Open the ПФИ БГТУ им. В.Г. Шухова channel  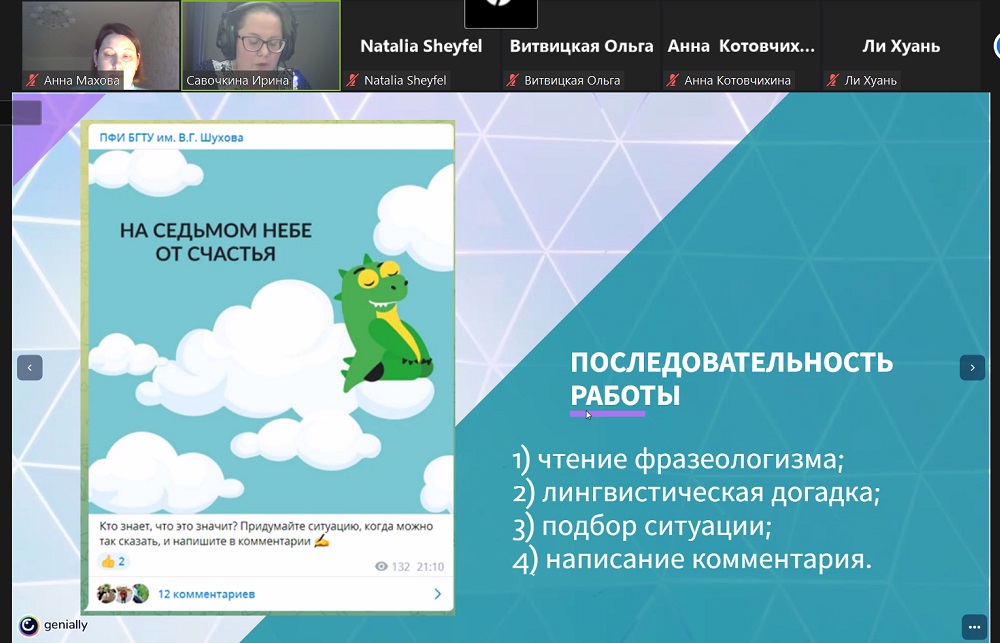(165, 138)
